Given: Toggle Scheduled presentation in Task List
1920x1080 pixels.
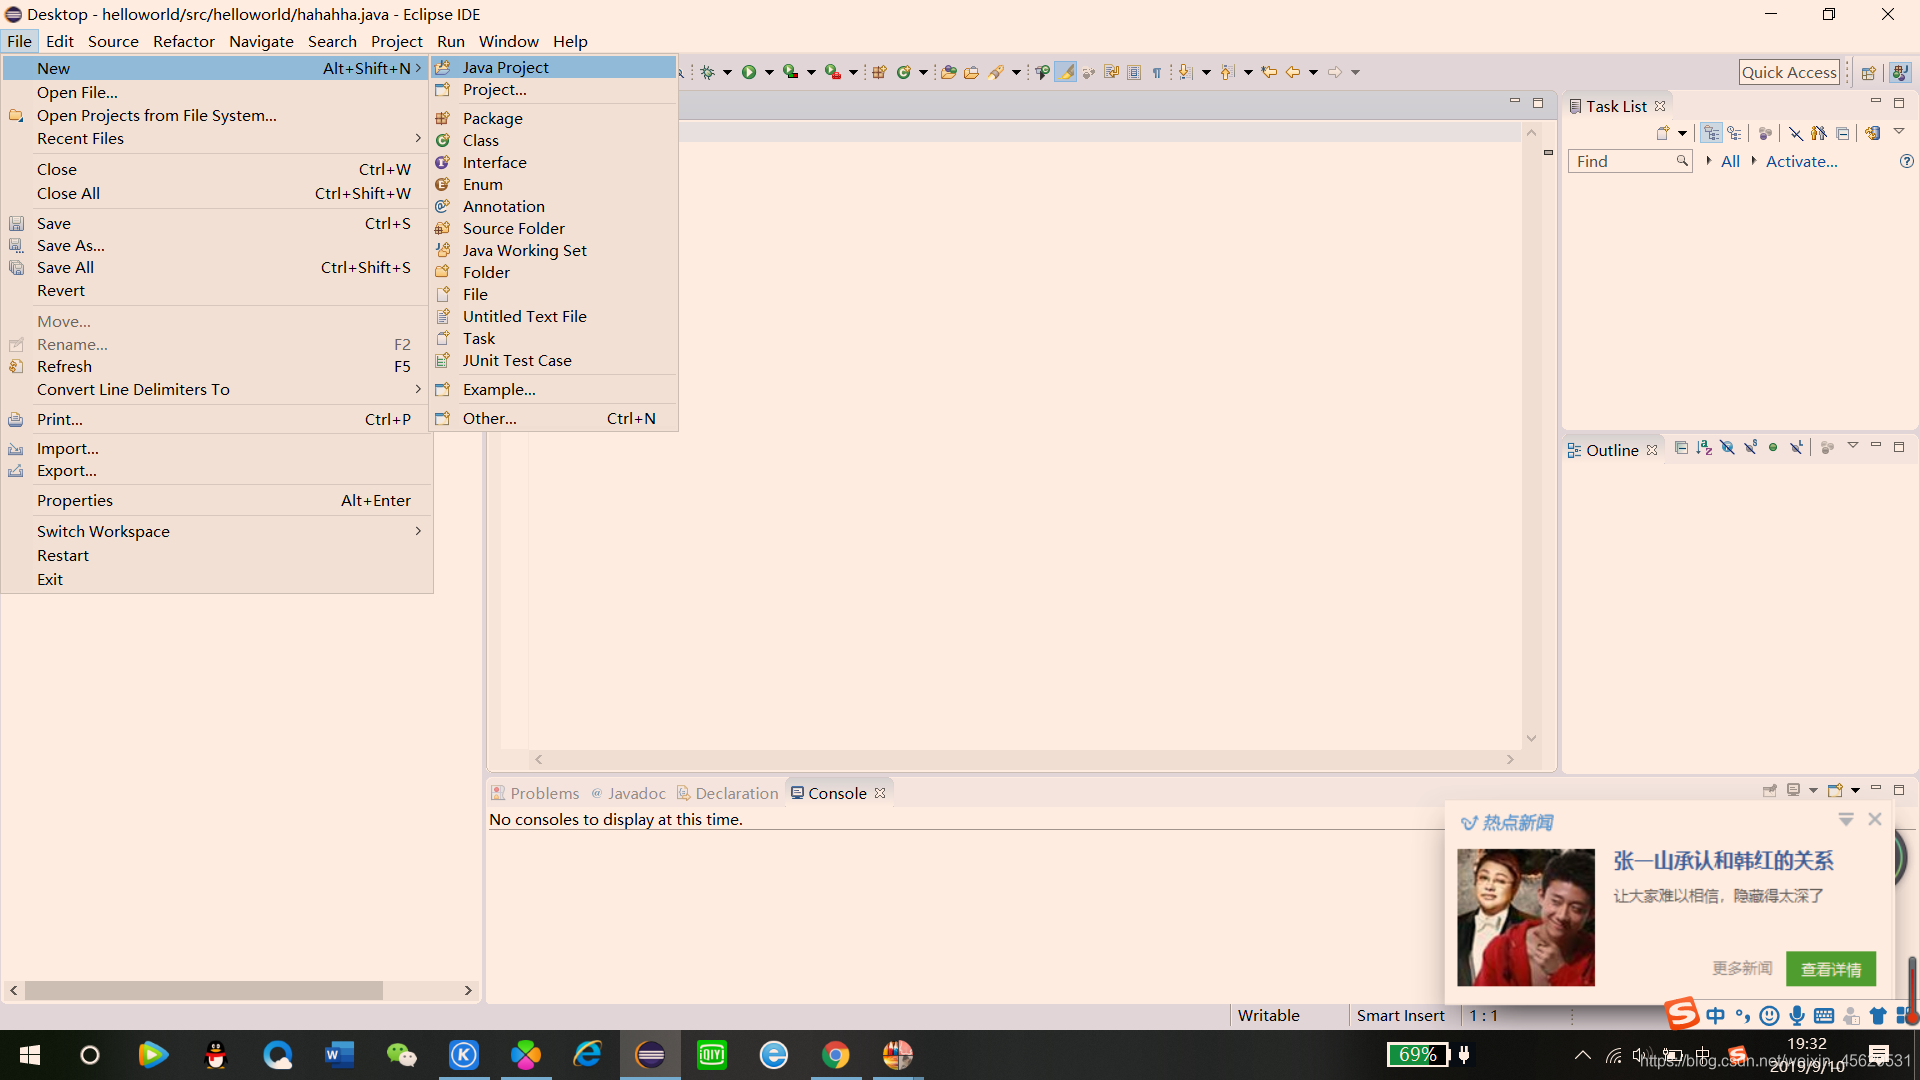Looking at the screenshot, I should pyautogui.click(x=1735, y=133).
